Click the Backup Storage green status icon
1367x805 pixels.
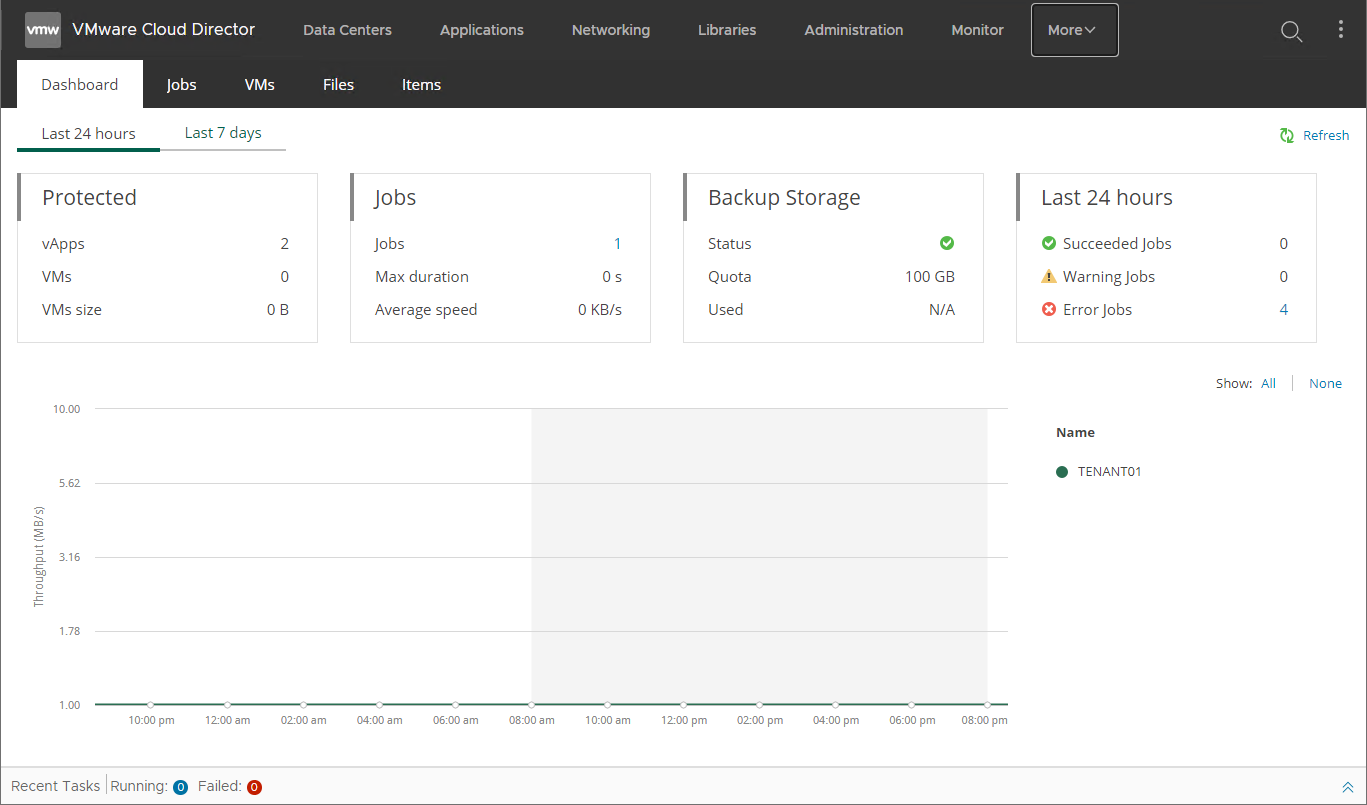coord(947,243)
